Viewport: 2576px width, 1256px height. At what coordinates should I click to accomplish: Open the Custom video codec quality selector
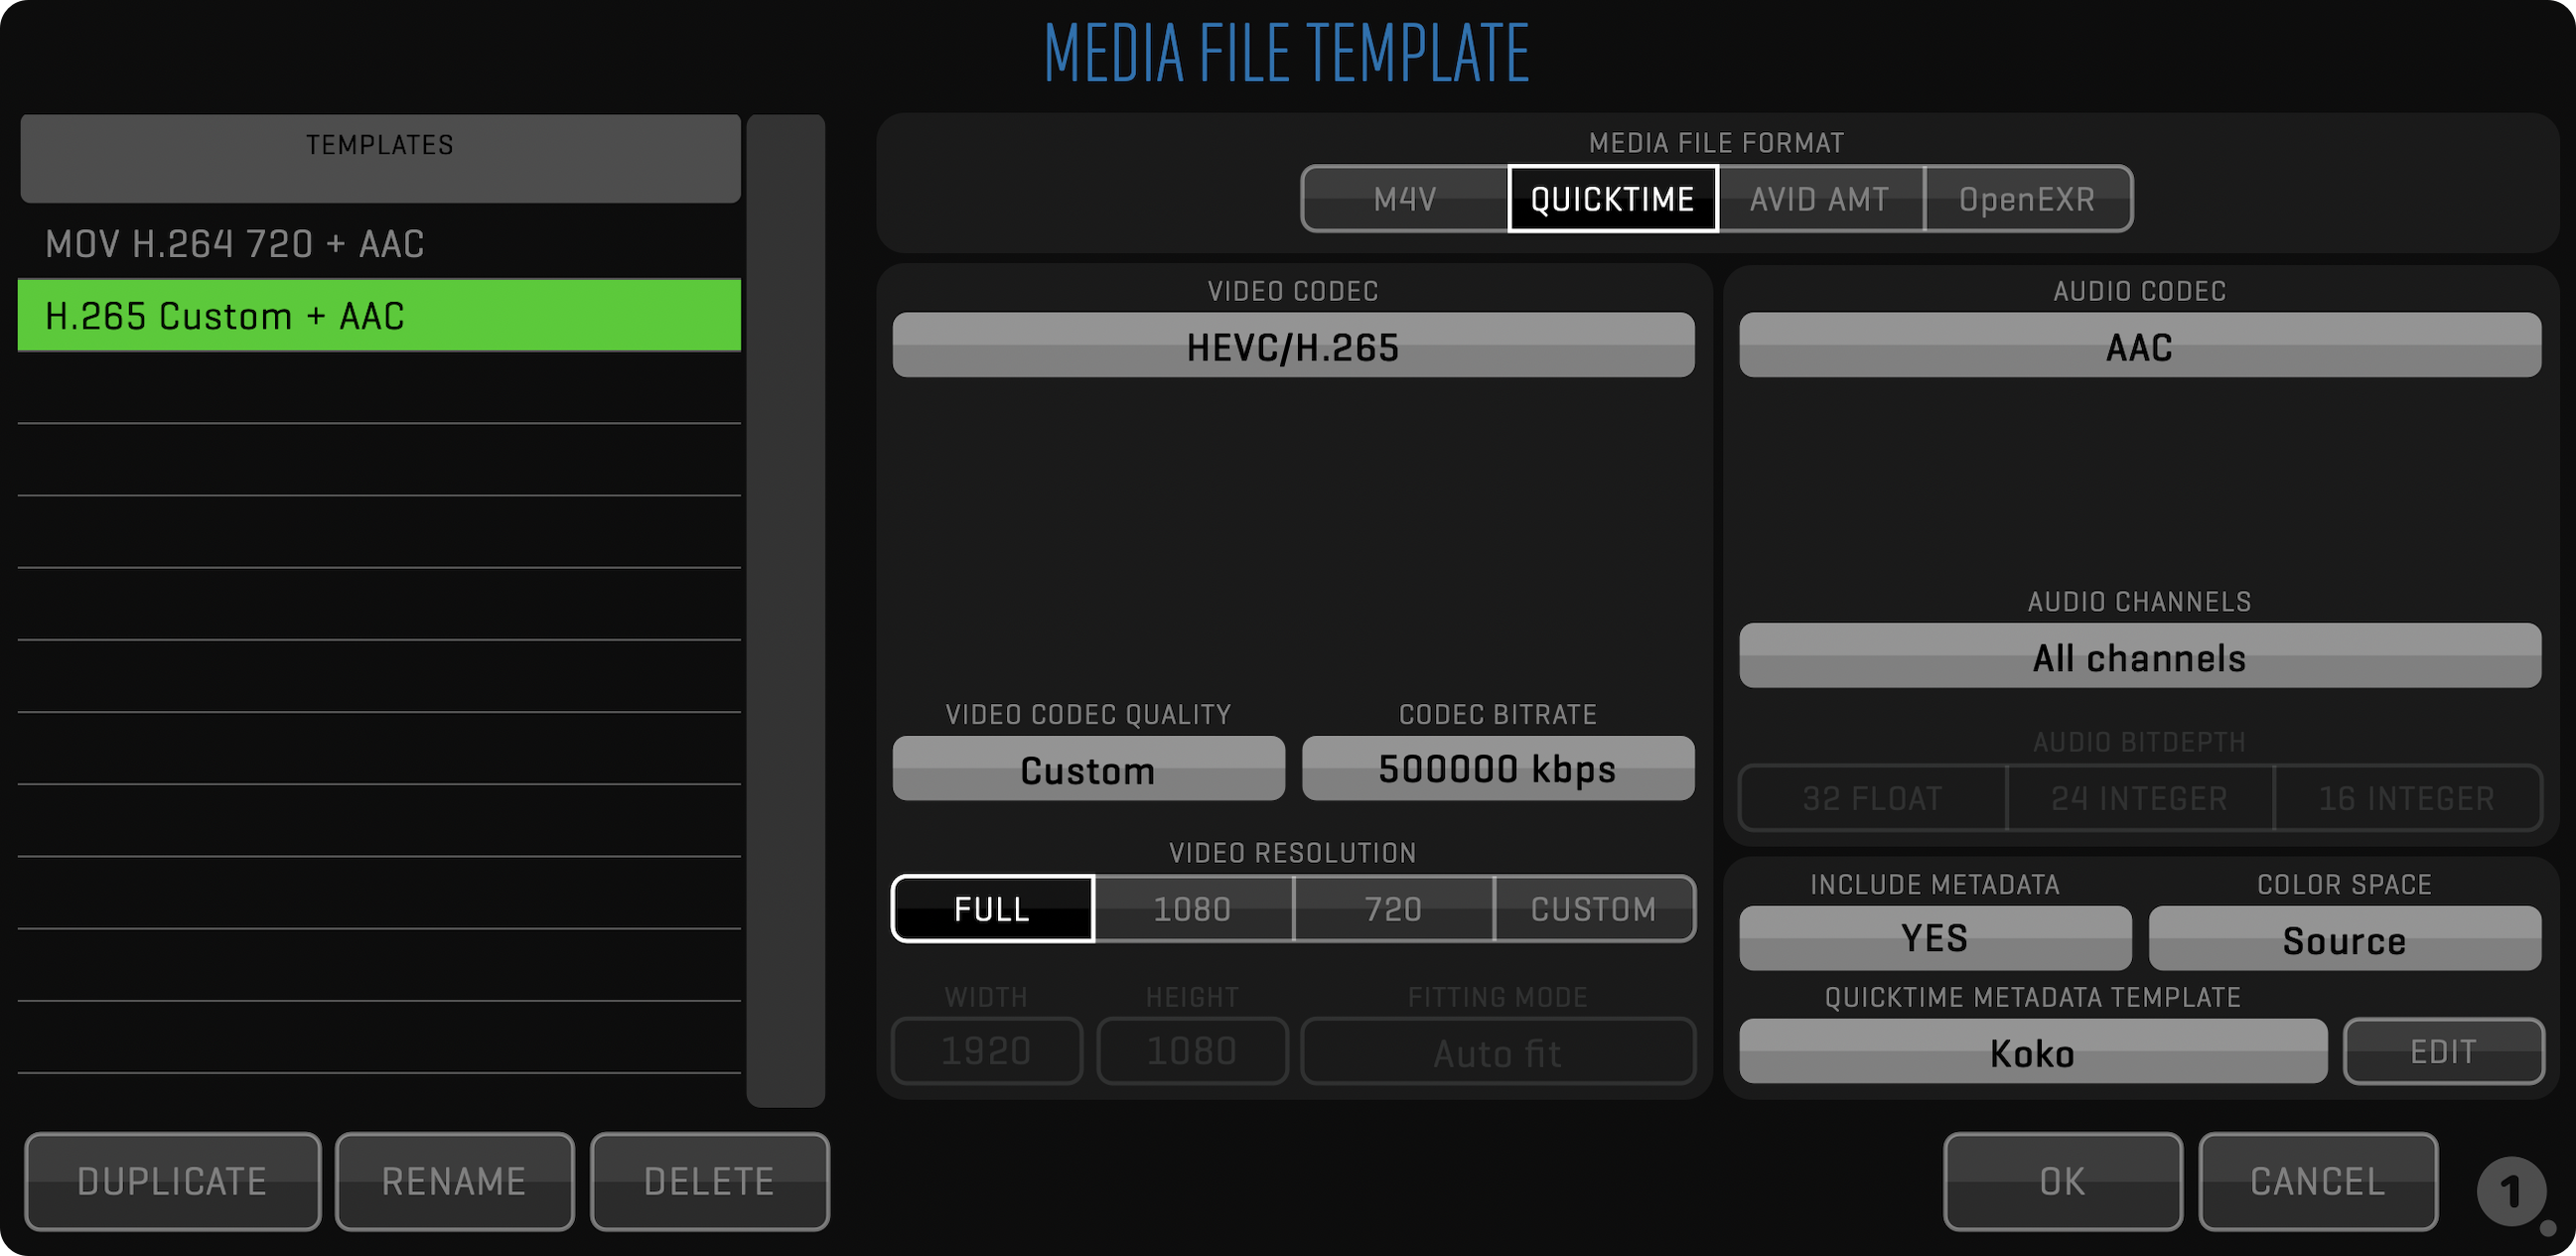click(x=1088, y=769)
